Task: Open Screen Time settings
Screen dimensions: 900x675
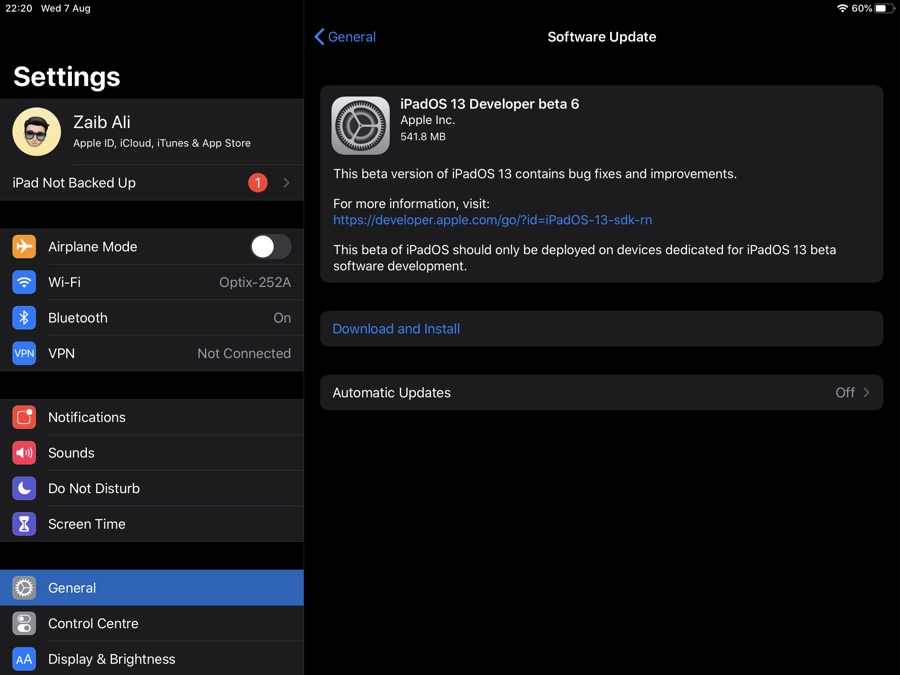Action: coord(152,524)
